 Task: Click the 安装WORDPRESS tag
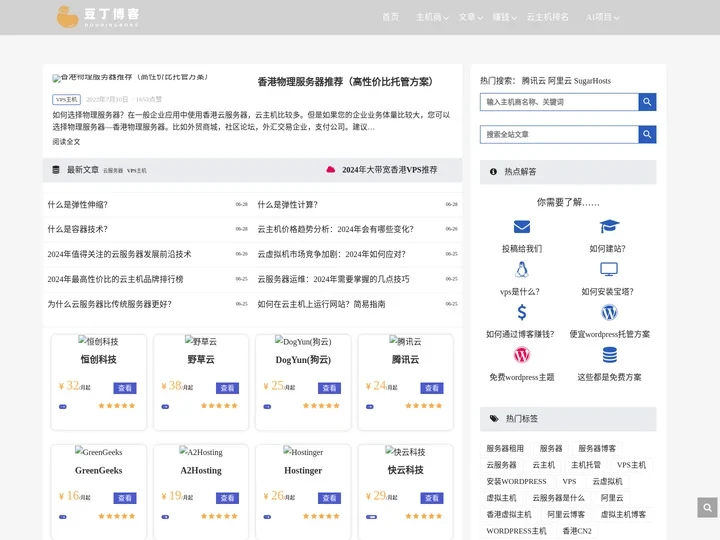(x=517, y=481)
